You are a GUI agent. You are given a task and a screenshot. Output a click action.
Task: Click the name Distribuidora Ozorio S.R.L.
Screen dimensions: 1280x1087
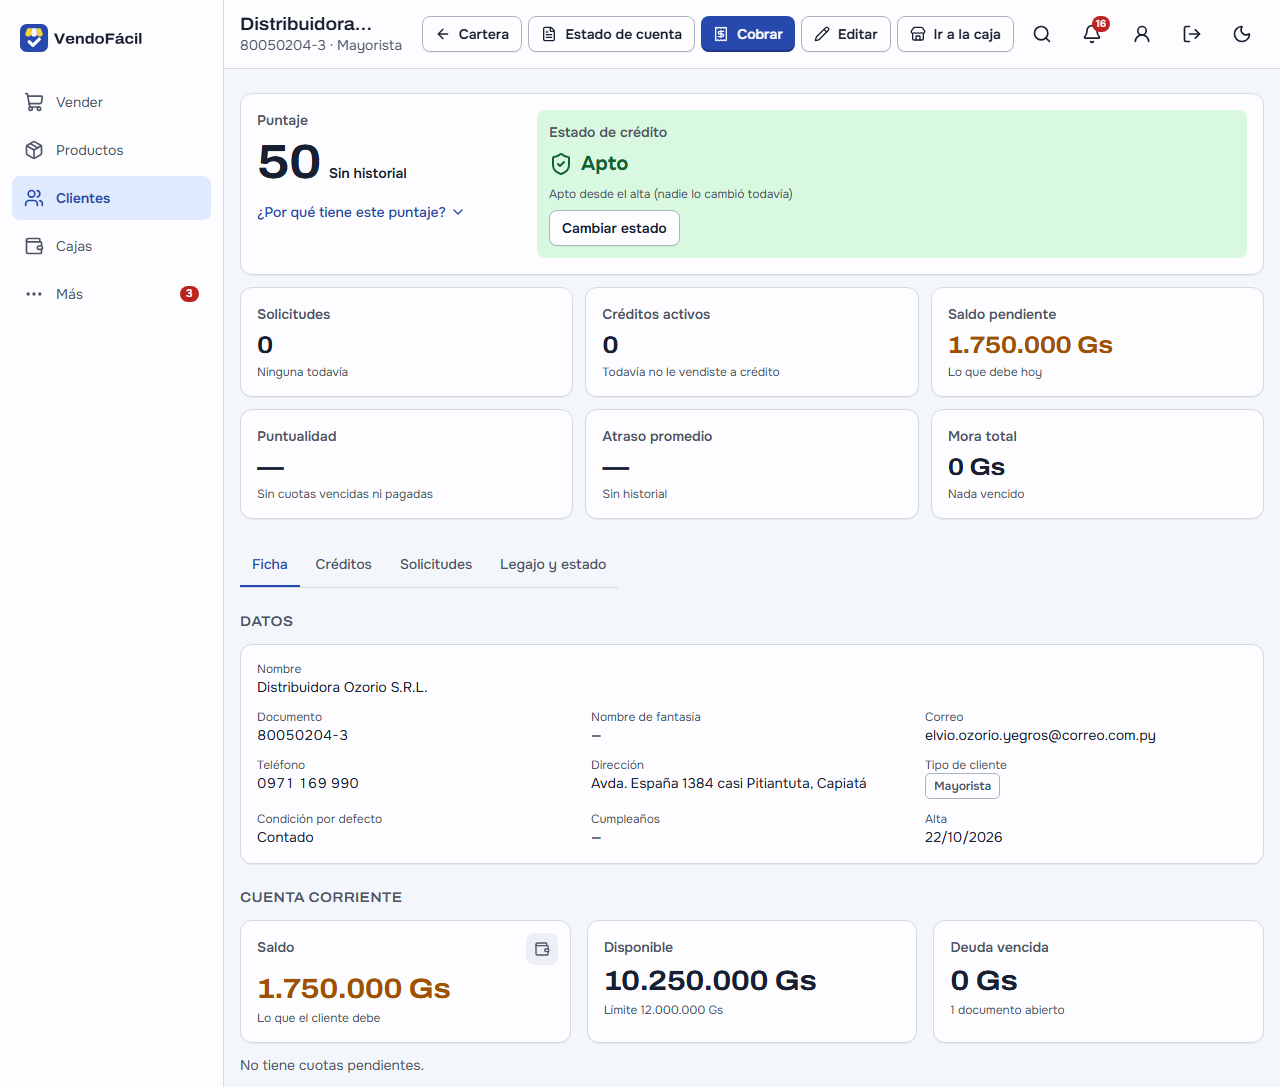tap(342, 687)
